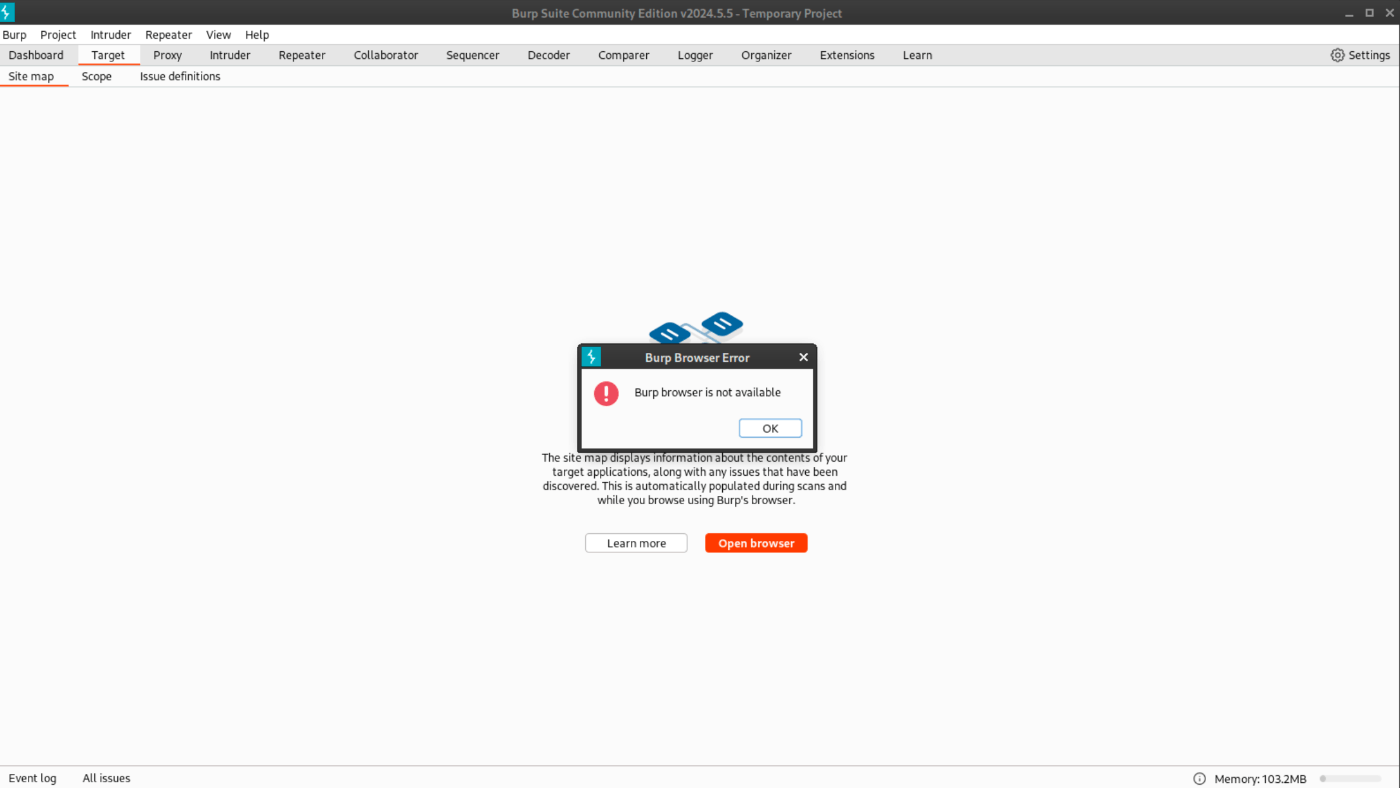Click the info icon beside Memory
Image resolution: width=1400 pixels, height=788 pixels.
(1199, 778)
